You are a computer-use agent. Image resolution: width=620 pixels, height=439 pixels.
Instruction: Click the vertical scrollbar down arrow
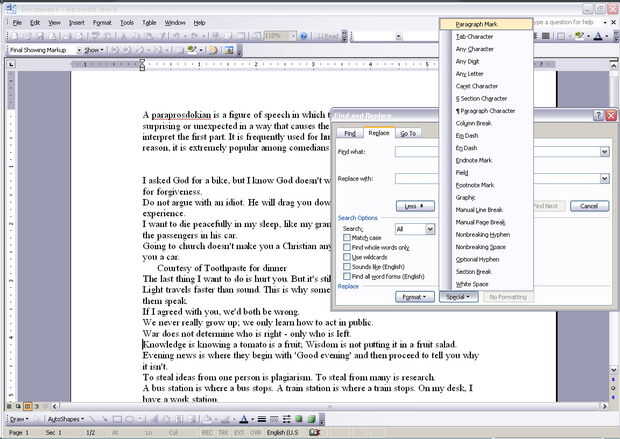(613, 370)
